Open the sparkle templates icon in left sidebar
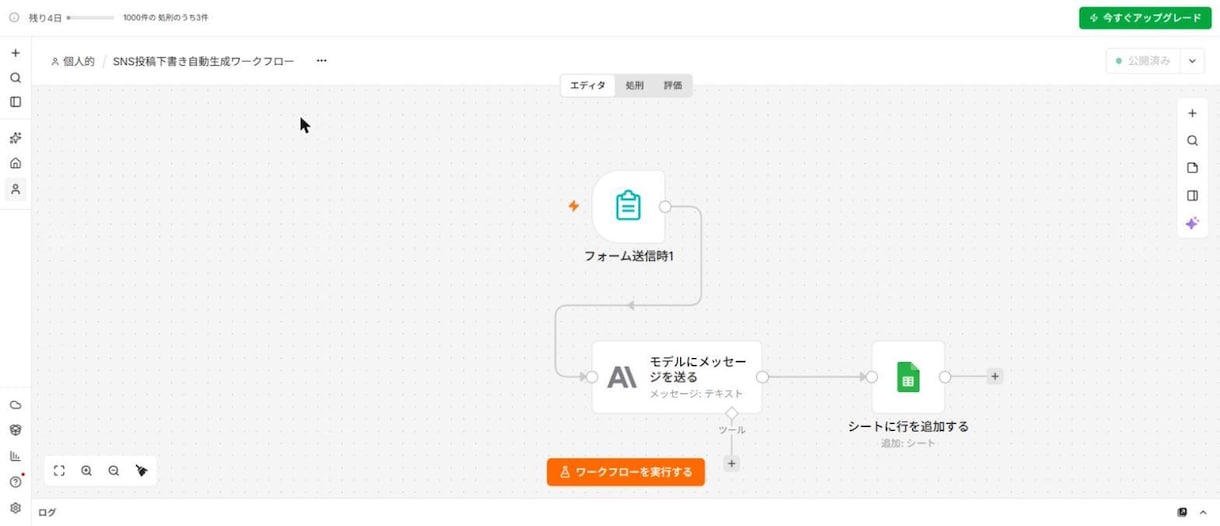 15,138
